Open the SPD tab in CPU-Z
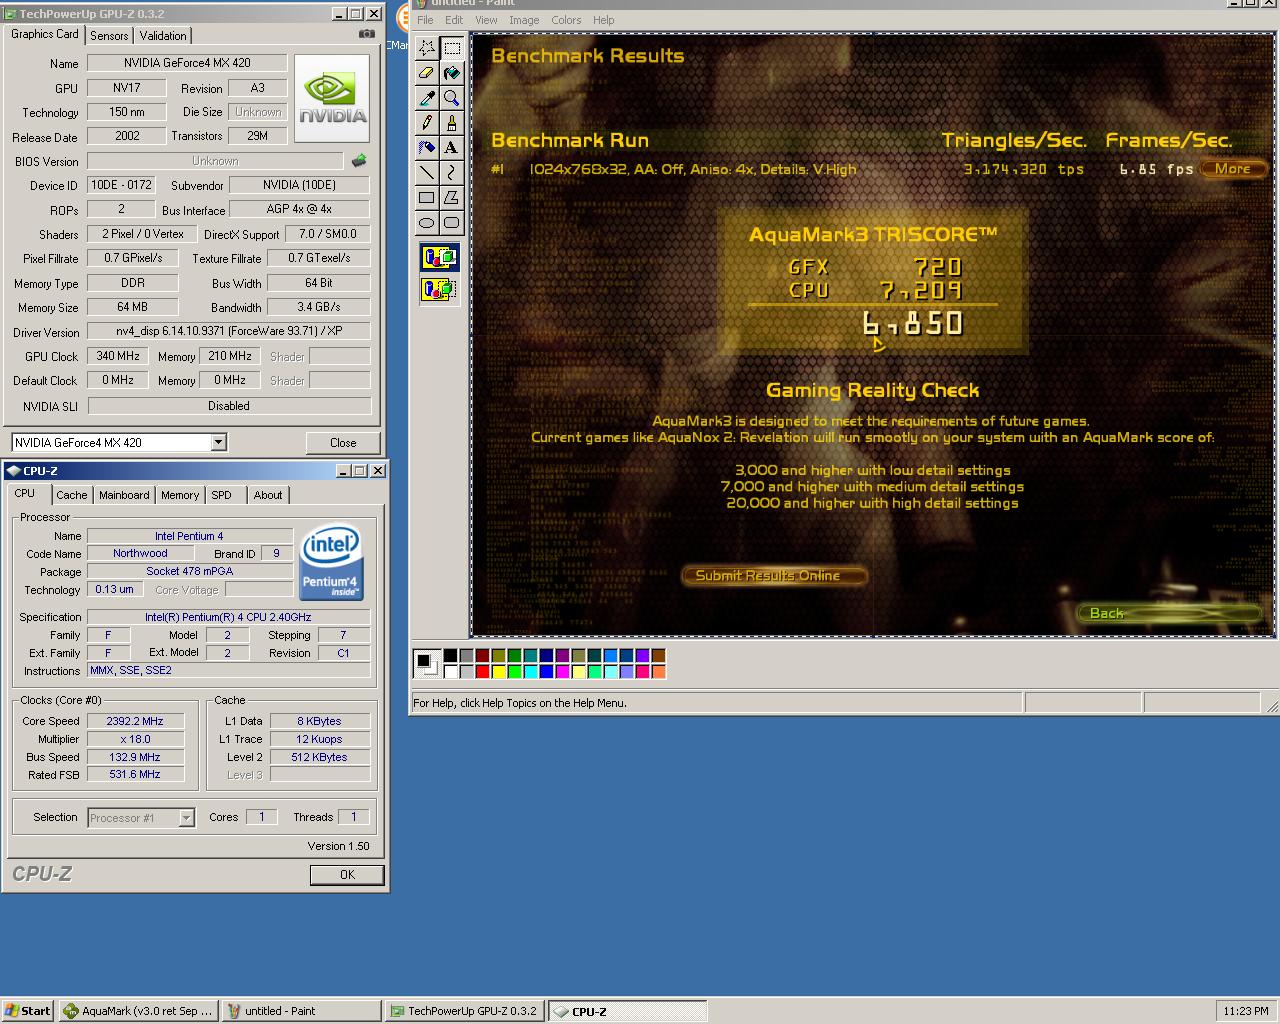Viewport: 1280px width, 1024px height. tap(222, 495)
